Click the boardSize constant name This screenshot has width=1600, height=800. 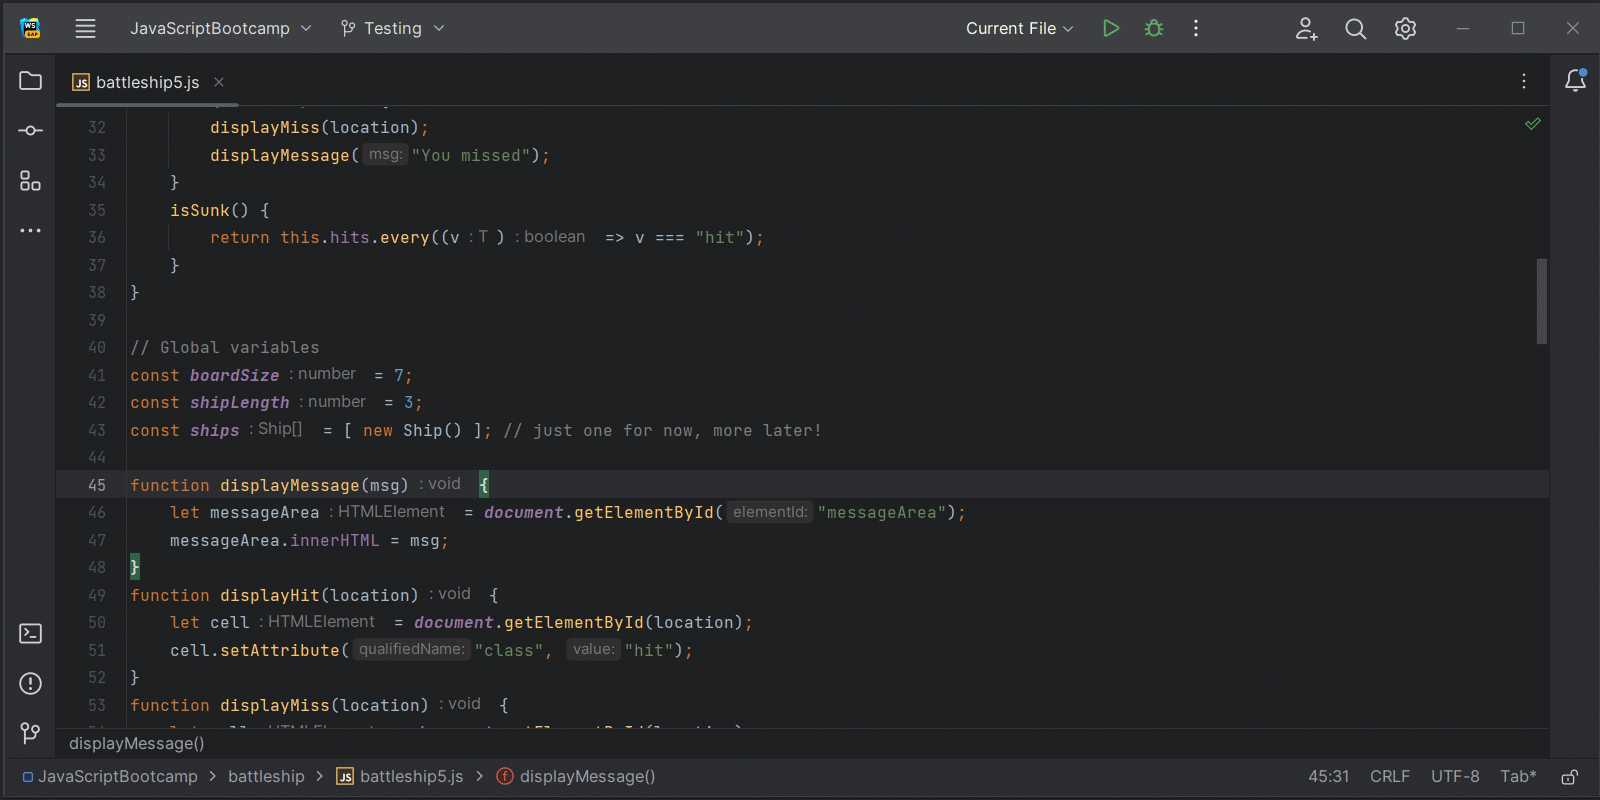coord(235,375)
